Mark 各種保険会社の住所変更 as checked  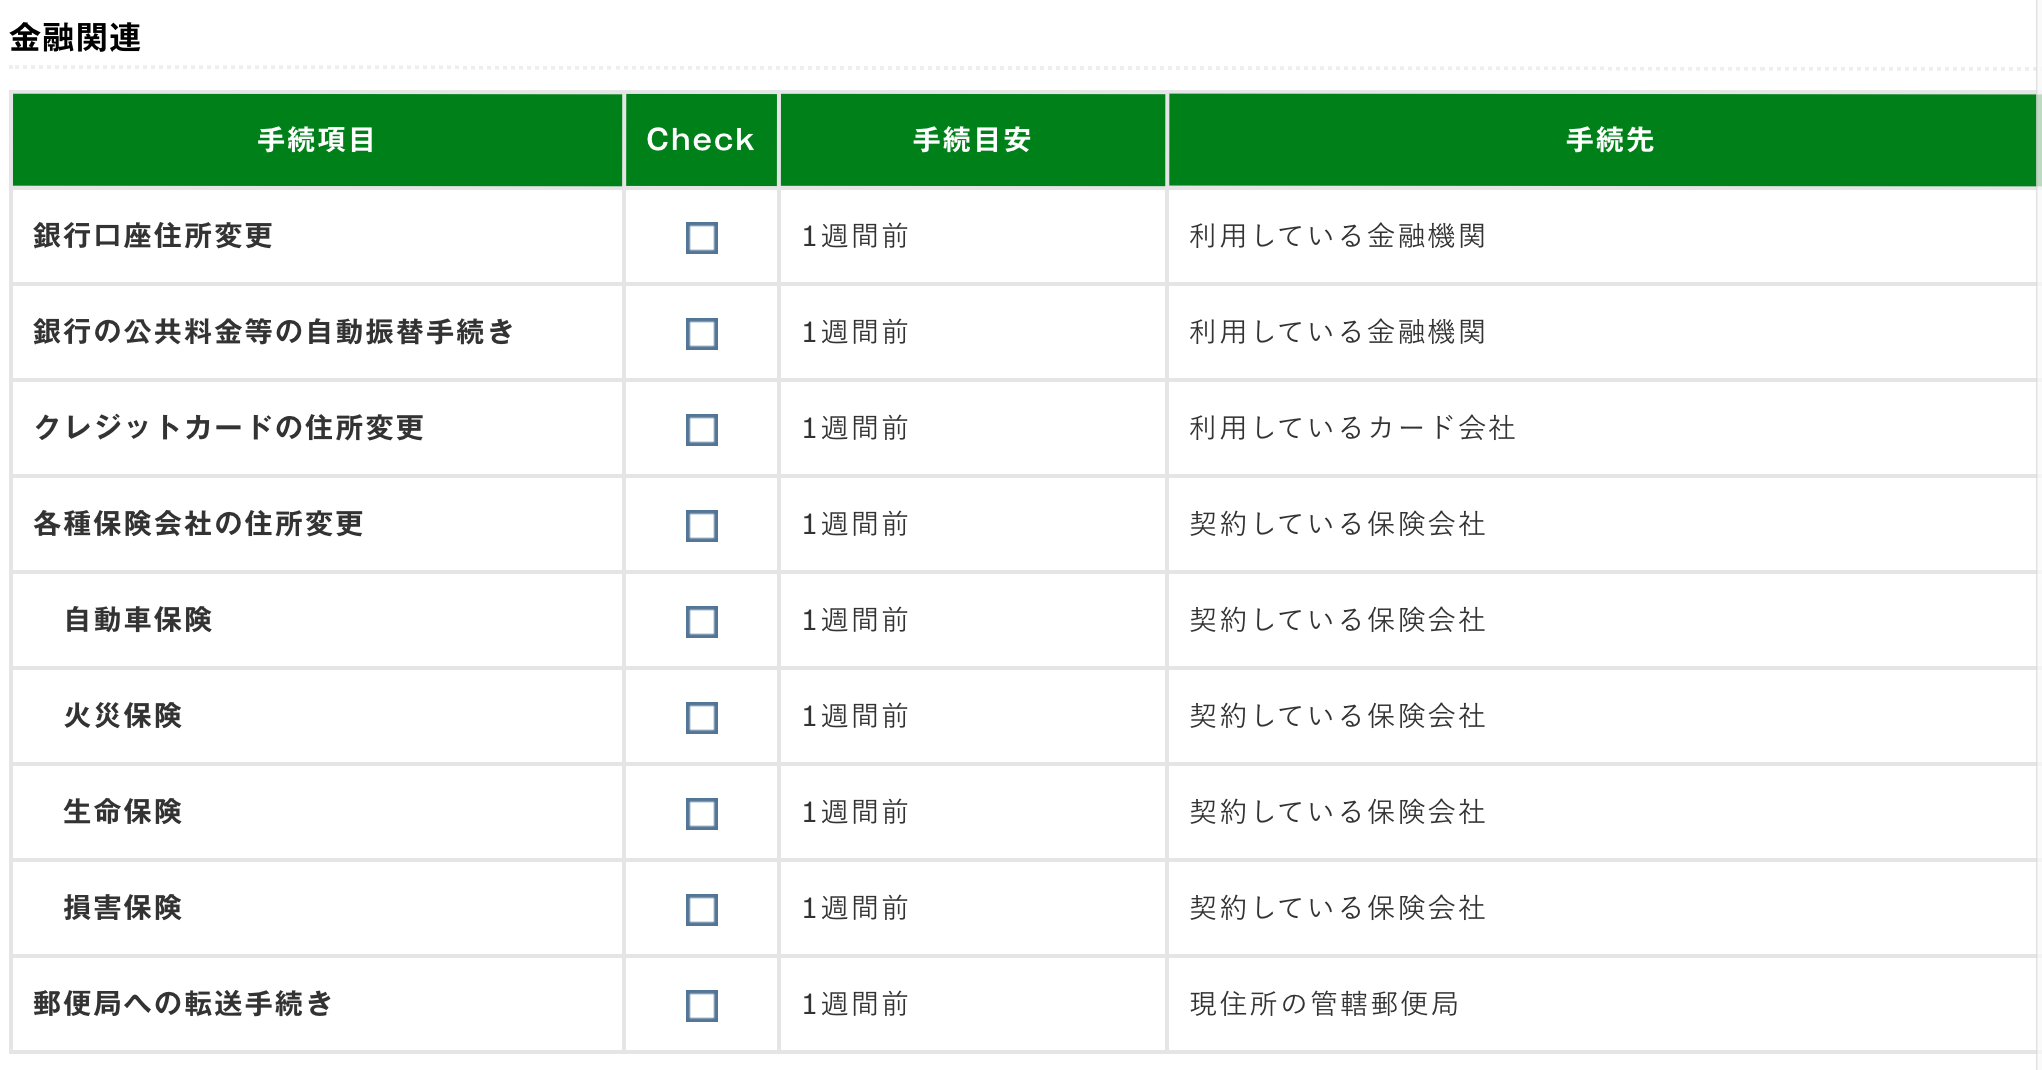point(701,526)
